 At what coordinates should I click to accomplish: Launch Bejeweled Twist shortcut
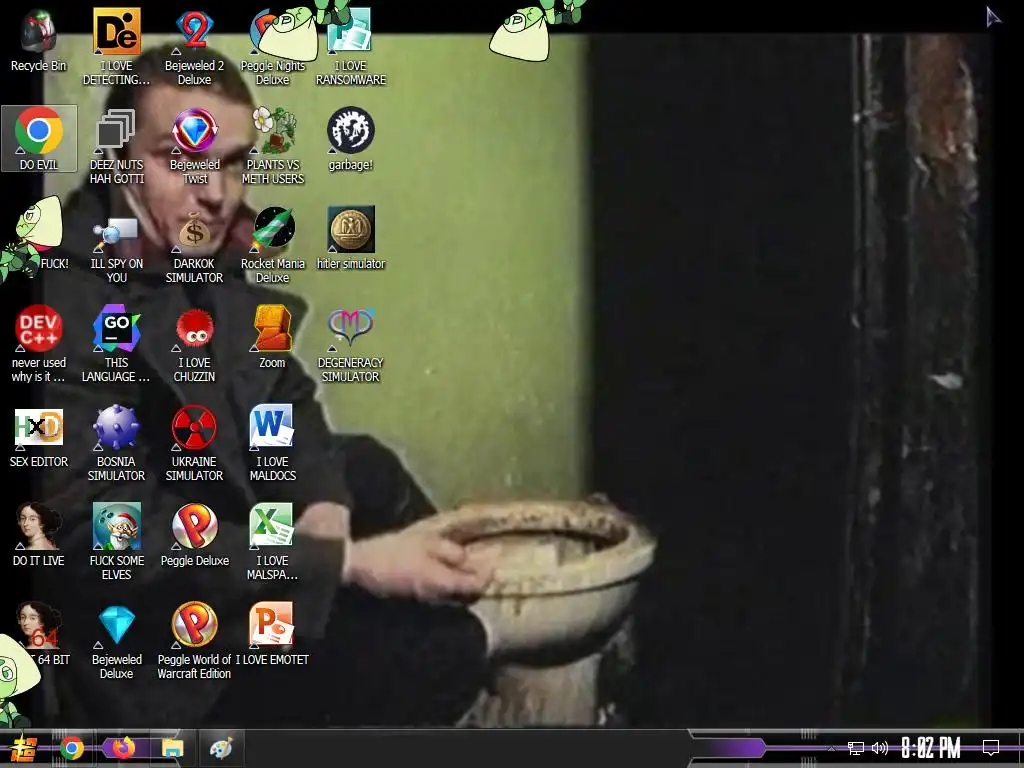(x=194, y=146)
